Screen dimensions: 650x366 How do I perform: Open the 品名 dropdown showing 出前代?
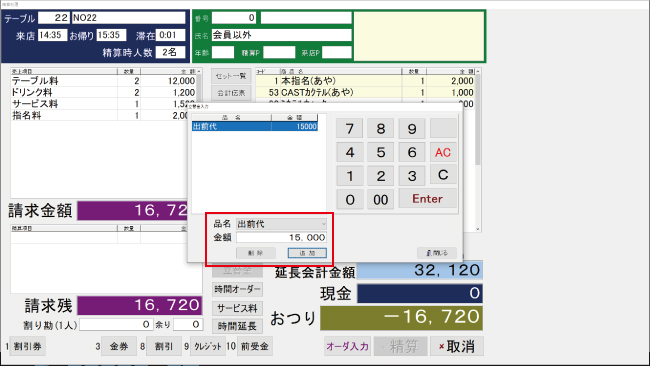click(x=281, y=224)
